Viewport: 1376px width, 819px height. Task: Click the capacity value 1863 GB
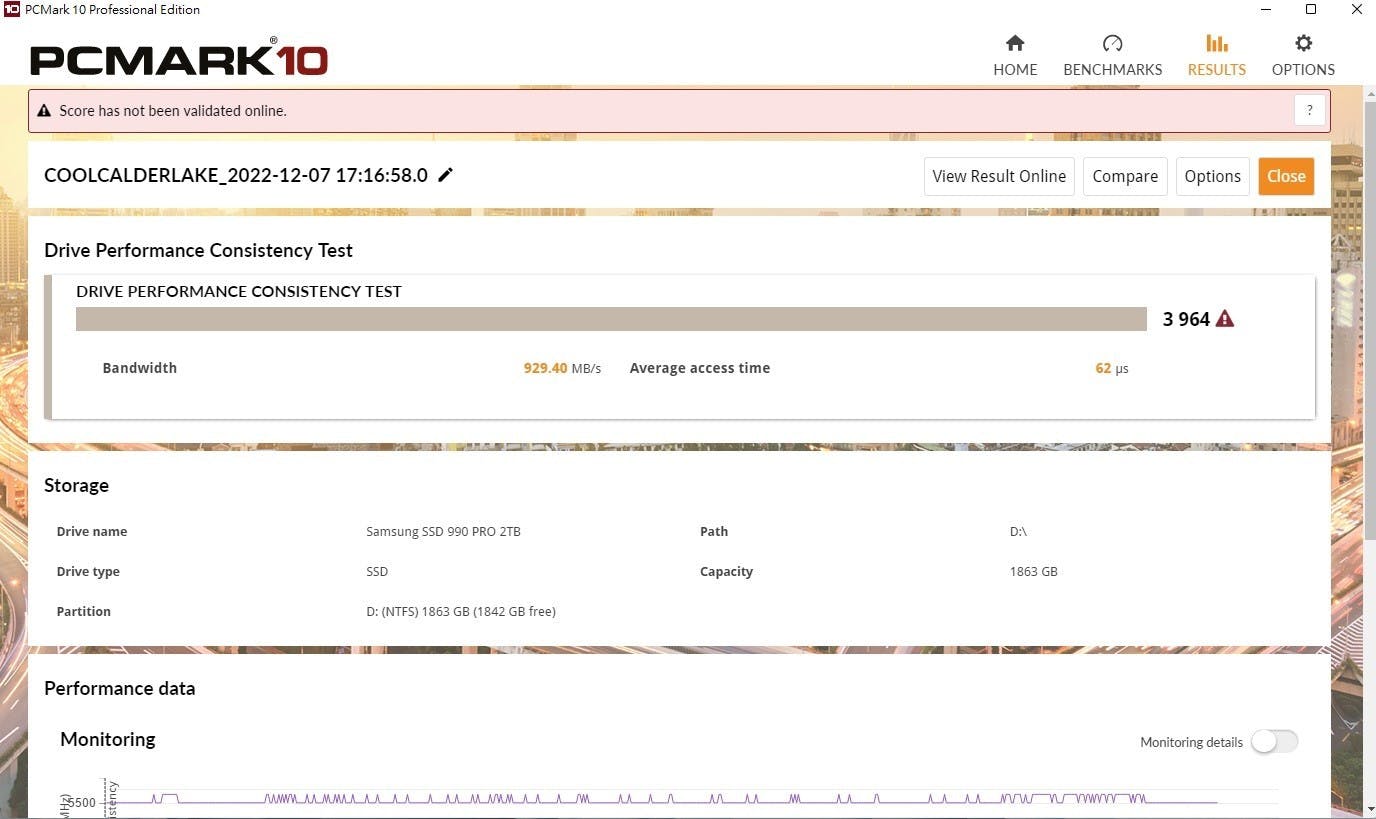[1034, 571]
